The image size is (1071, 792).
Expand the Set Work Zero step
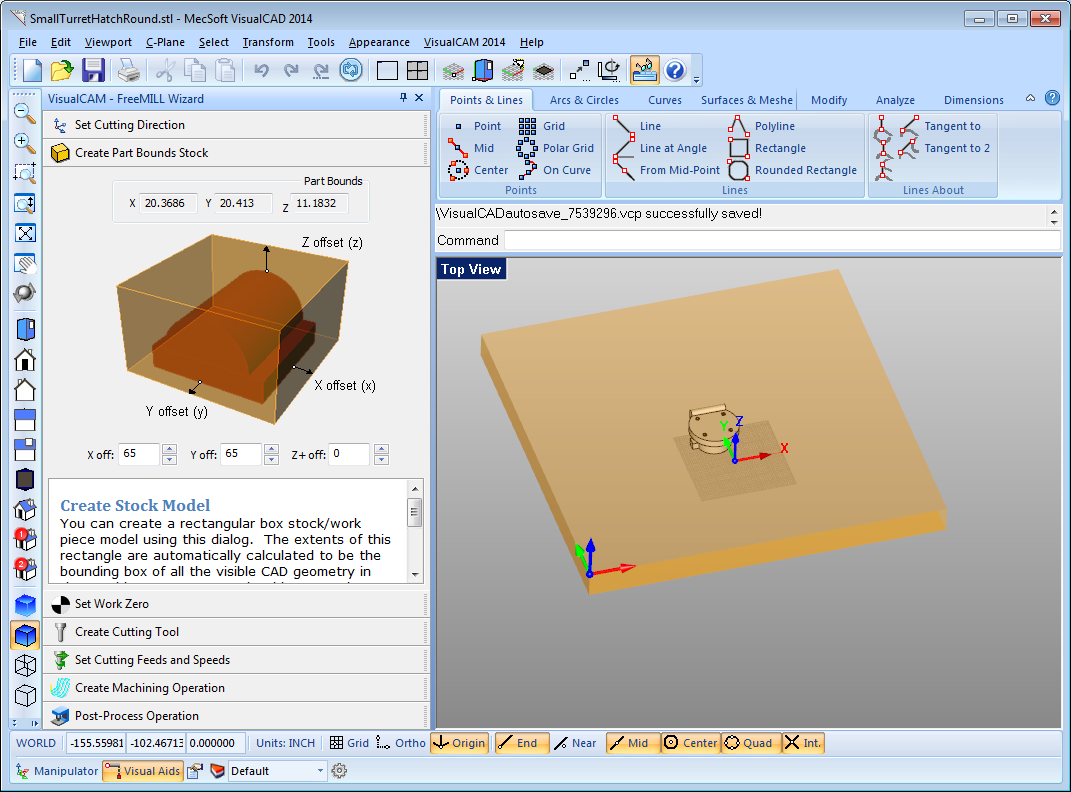(236, 604)
